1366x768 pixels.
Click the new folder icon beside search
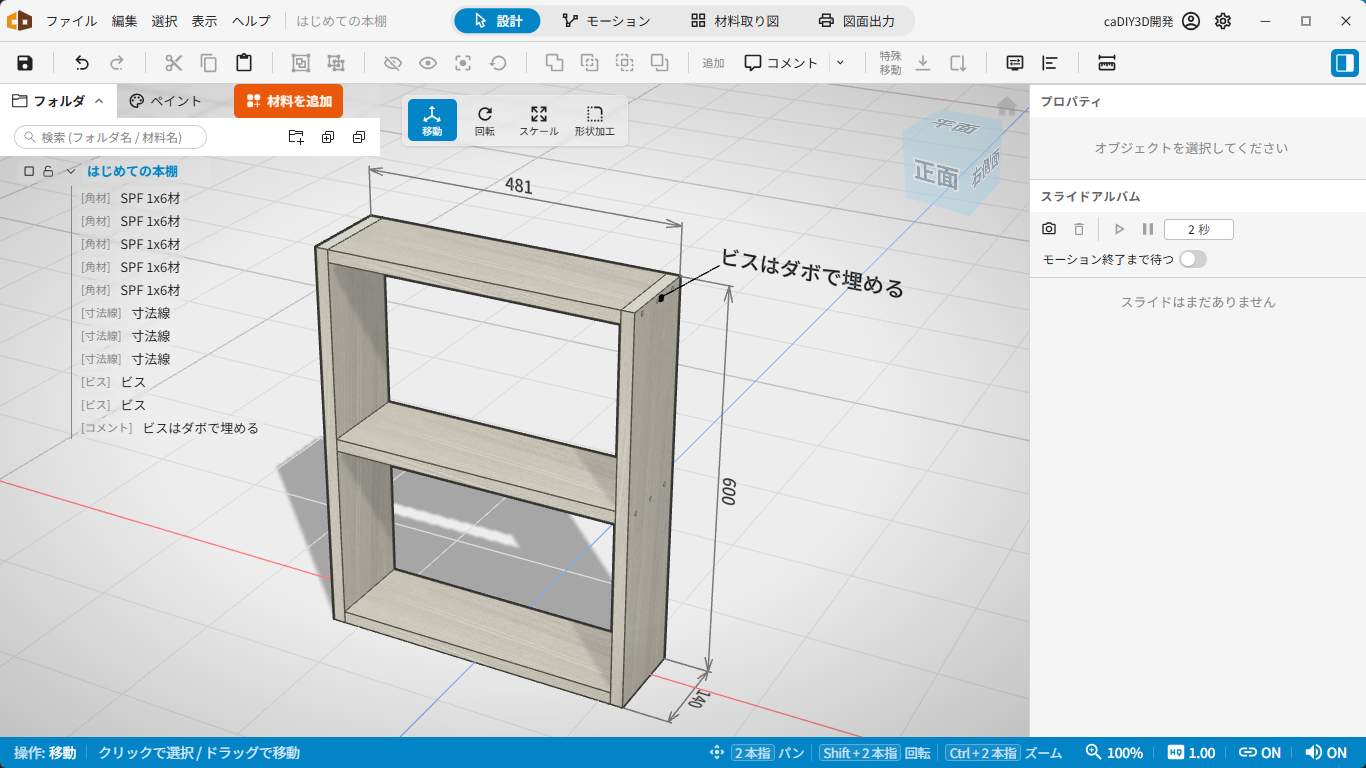296,137
